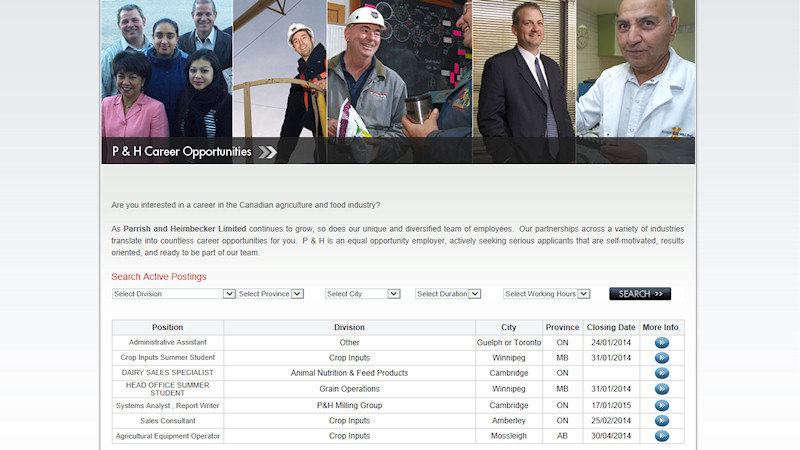Screen dimensions: 800x450
Task: Open More Info for Dairy Sales Specialist
Action: point(661,373)
